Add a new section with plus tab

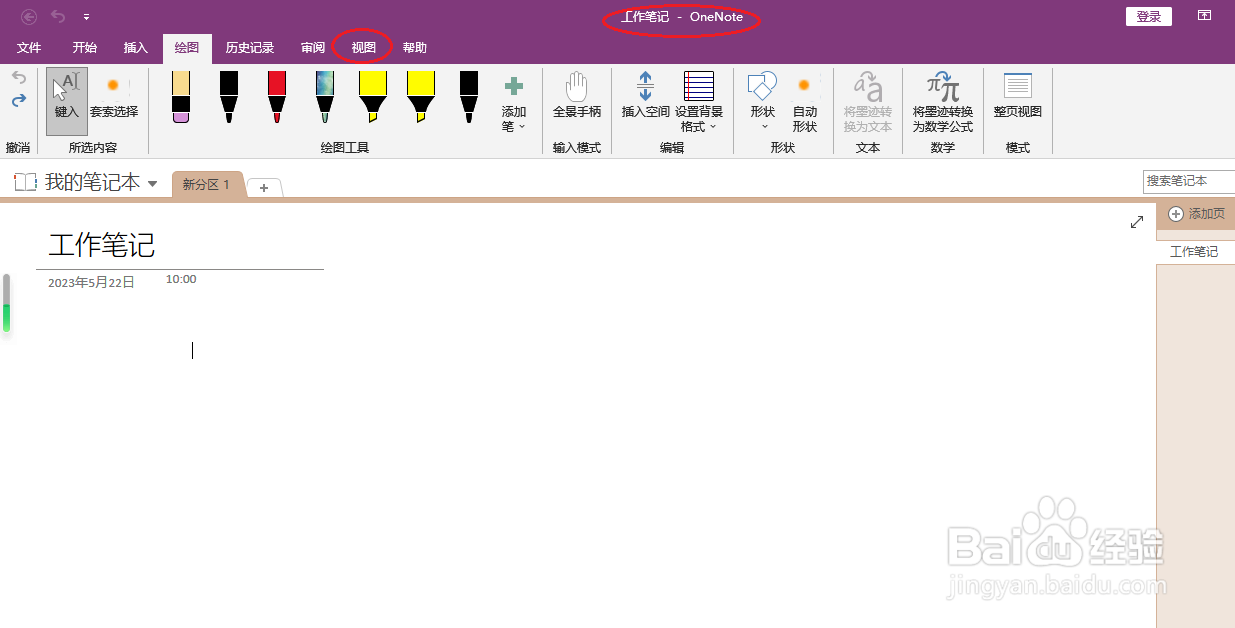click(x=264, y=188)
